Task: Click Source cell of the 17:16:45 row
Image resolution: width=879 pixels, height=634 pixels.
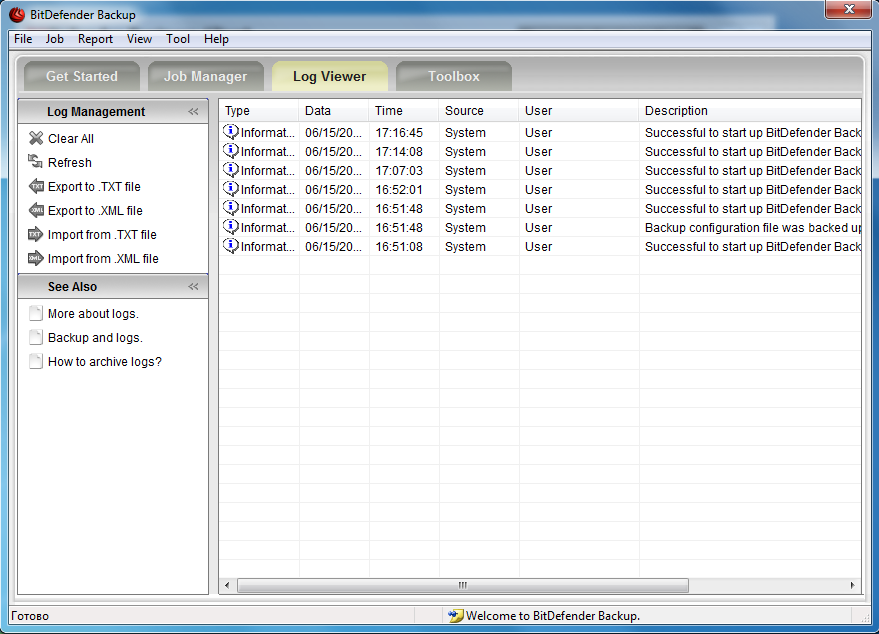Action: [465, 133]
